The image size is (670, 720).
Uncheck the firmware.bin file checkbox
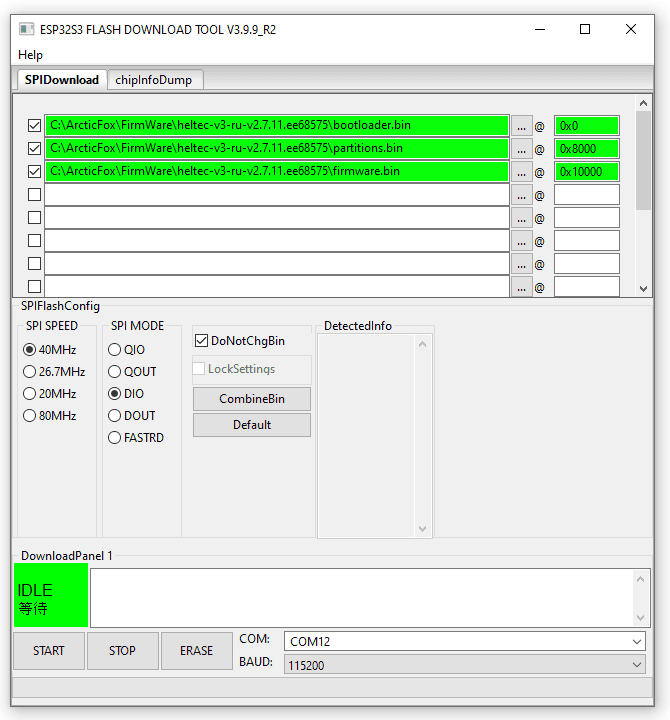click(34, 171)
